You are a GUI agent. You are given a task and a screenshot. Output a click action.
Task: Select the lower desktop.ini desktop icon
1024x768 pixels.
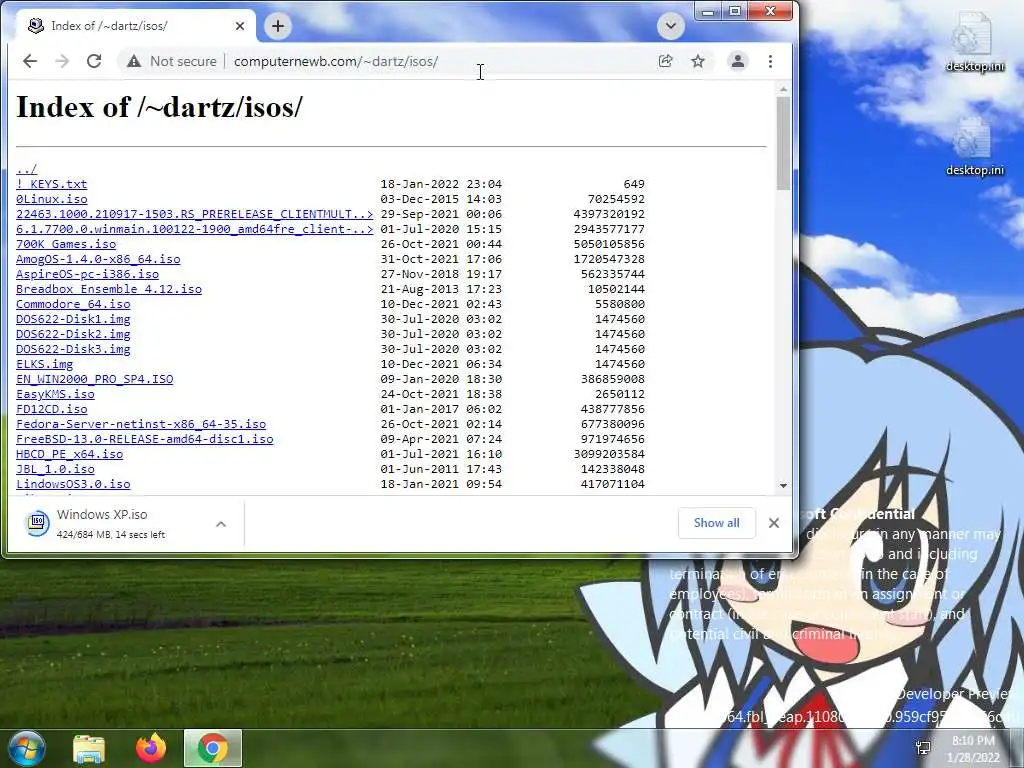pyautogui.click(x=974, y=147)
